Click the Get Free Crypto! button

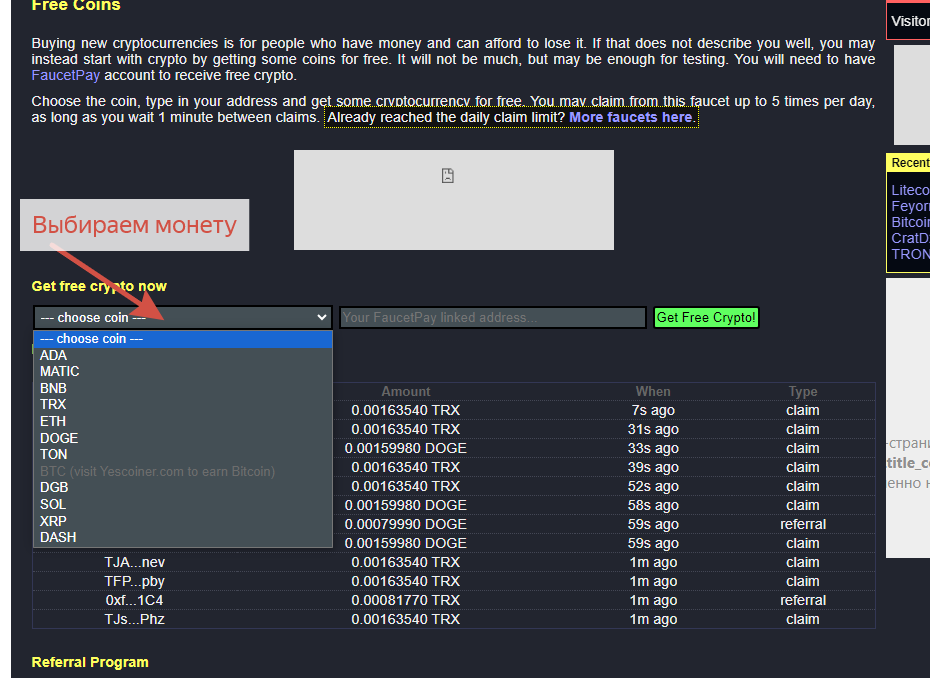click(706, 317)
